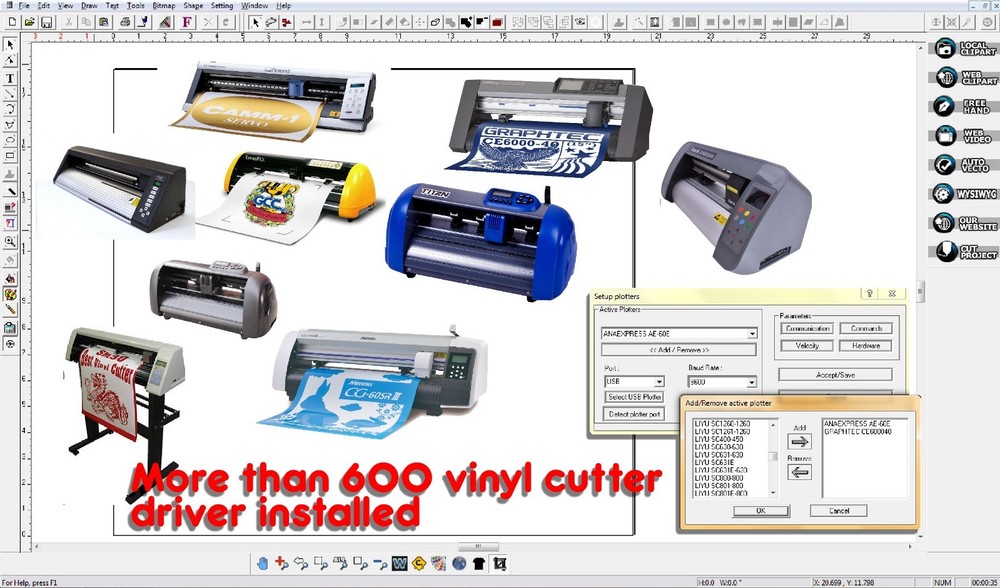Select the arrow selection tool in left toolbar
1000x588 pixels.
12,45
